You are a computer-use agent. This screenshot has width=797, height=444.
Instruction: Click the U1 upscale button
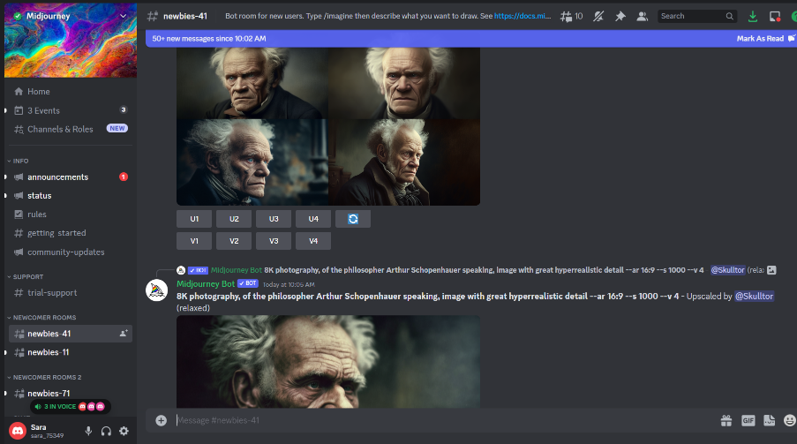(194, 219)
